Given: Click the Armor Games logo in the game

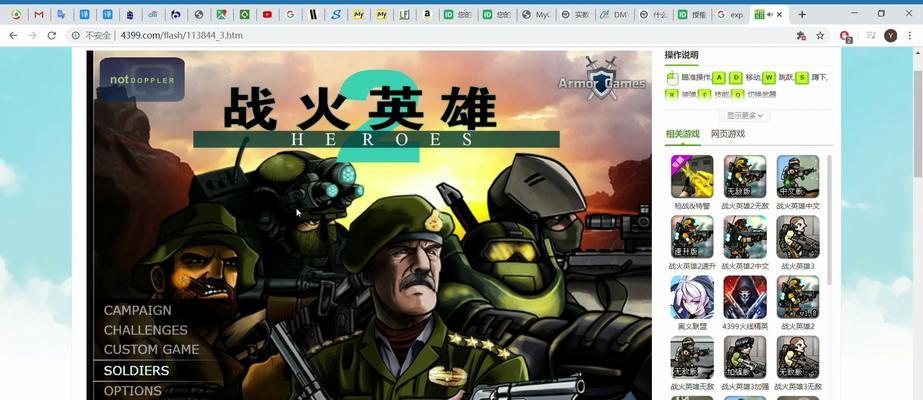Looking at the screenshot, I should tap(602, 79).
